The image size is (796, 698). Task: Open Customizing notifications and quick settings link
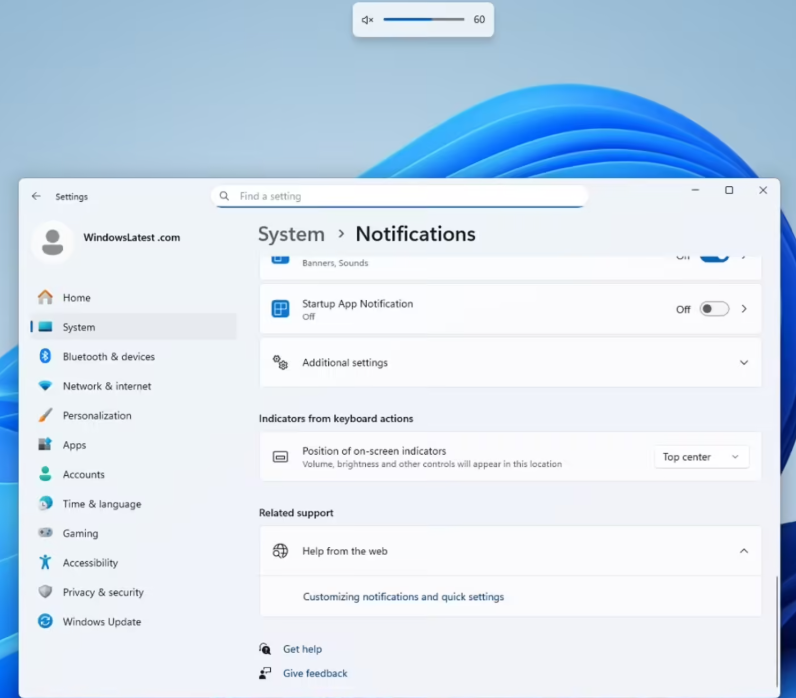(403, 597)
